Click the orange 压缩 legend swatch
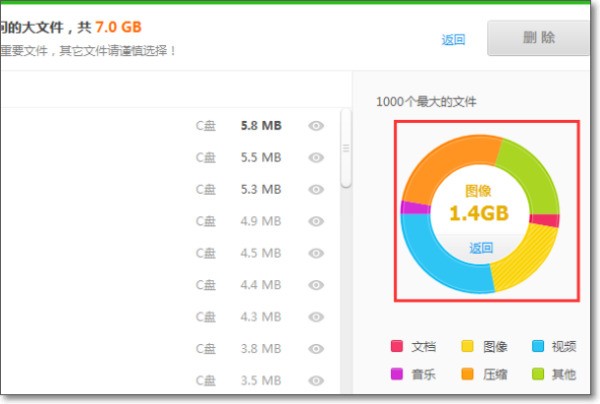 pos(467,374)
